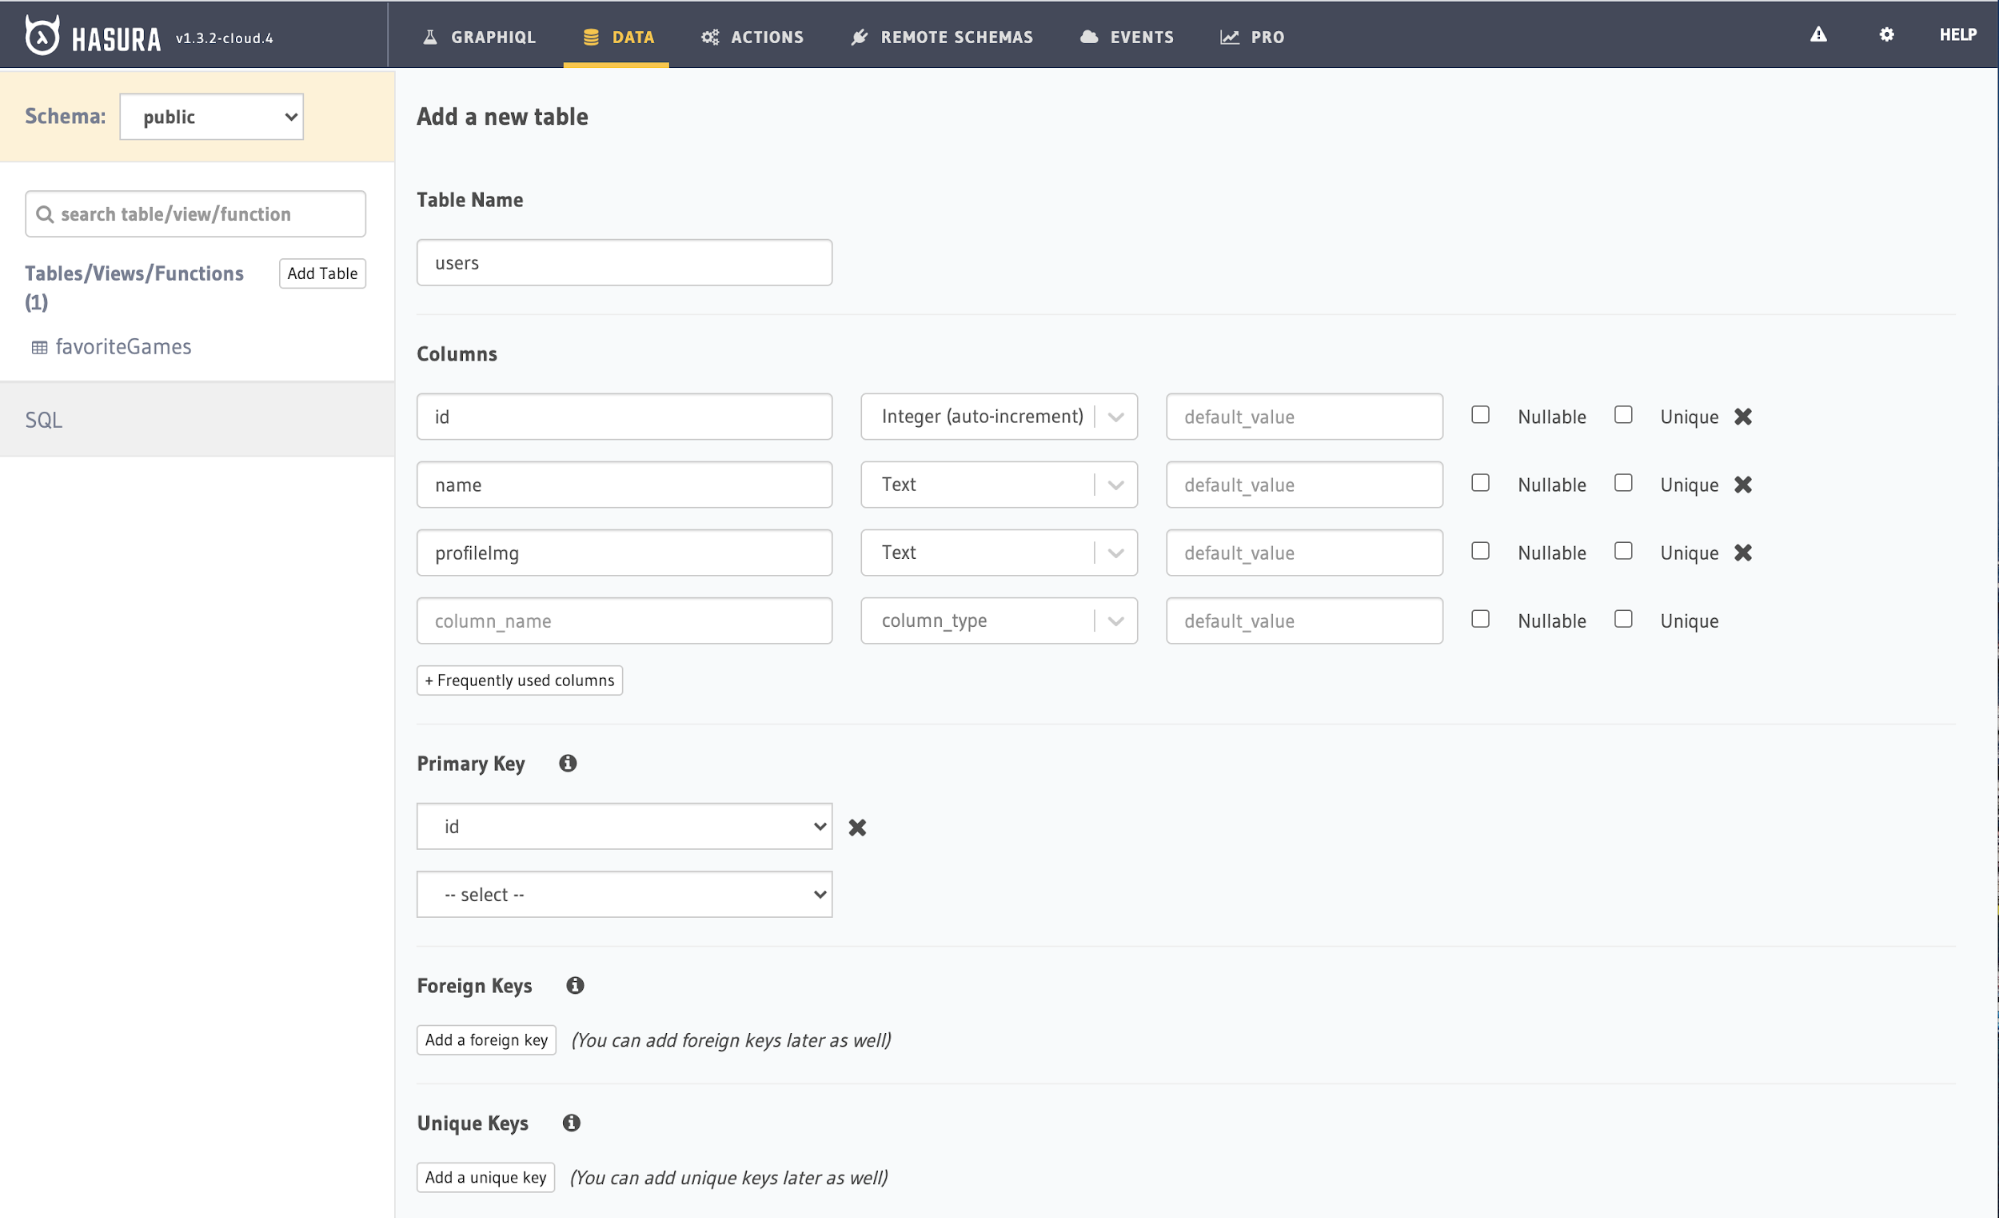Open the Pro metrics chart icon

(x=1228, y=36)
